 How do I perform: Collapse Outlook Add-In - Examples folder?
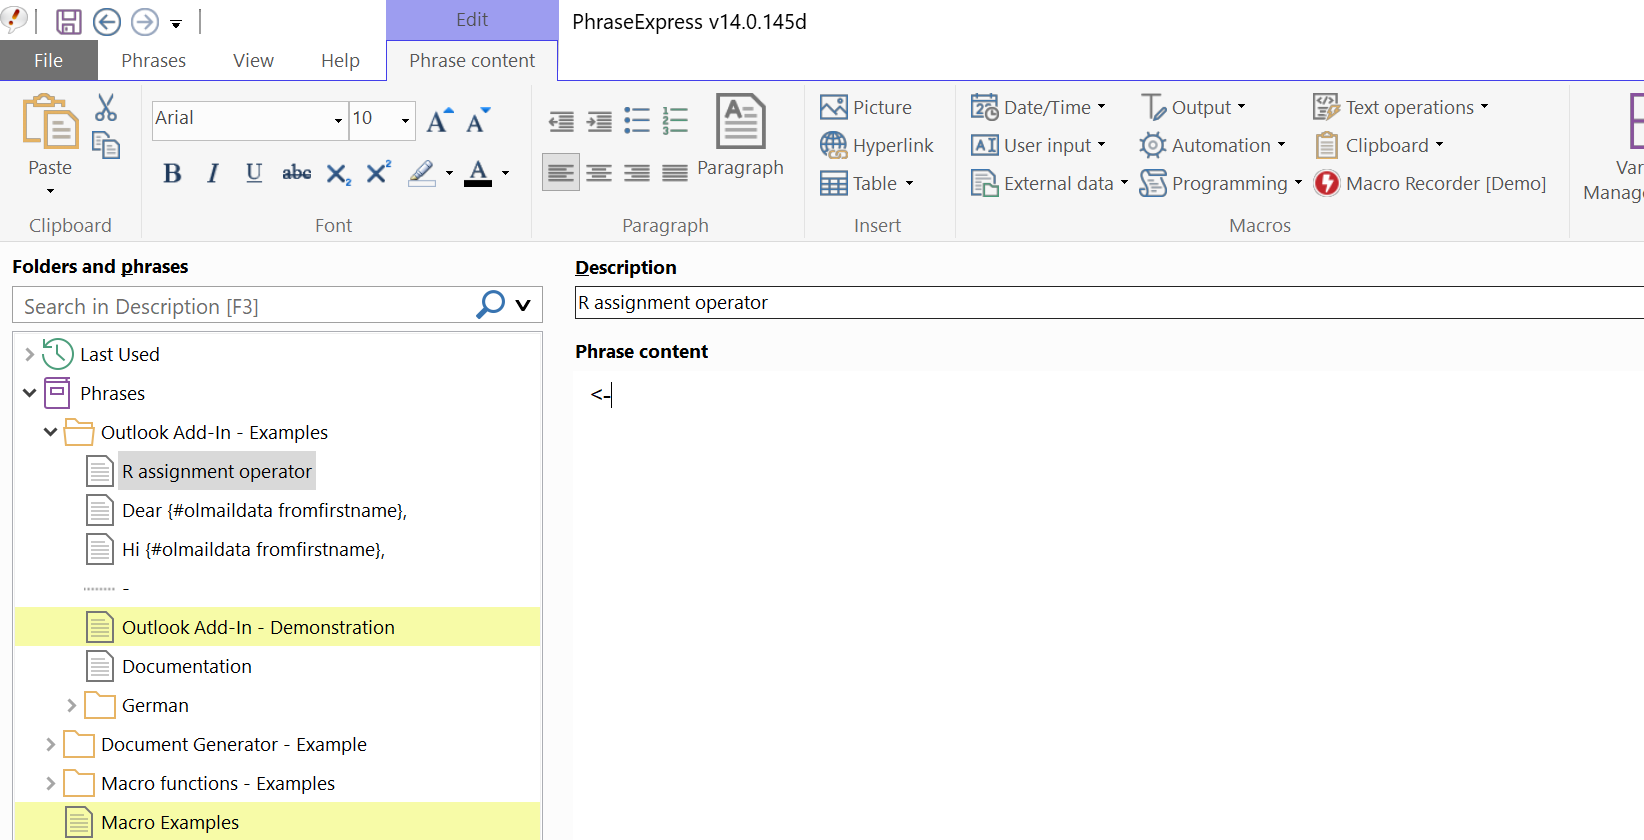click(50, 432)
